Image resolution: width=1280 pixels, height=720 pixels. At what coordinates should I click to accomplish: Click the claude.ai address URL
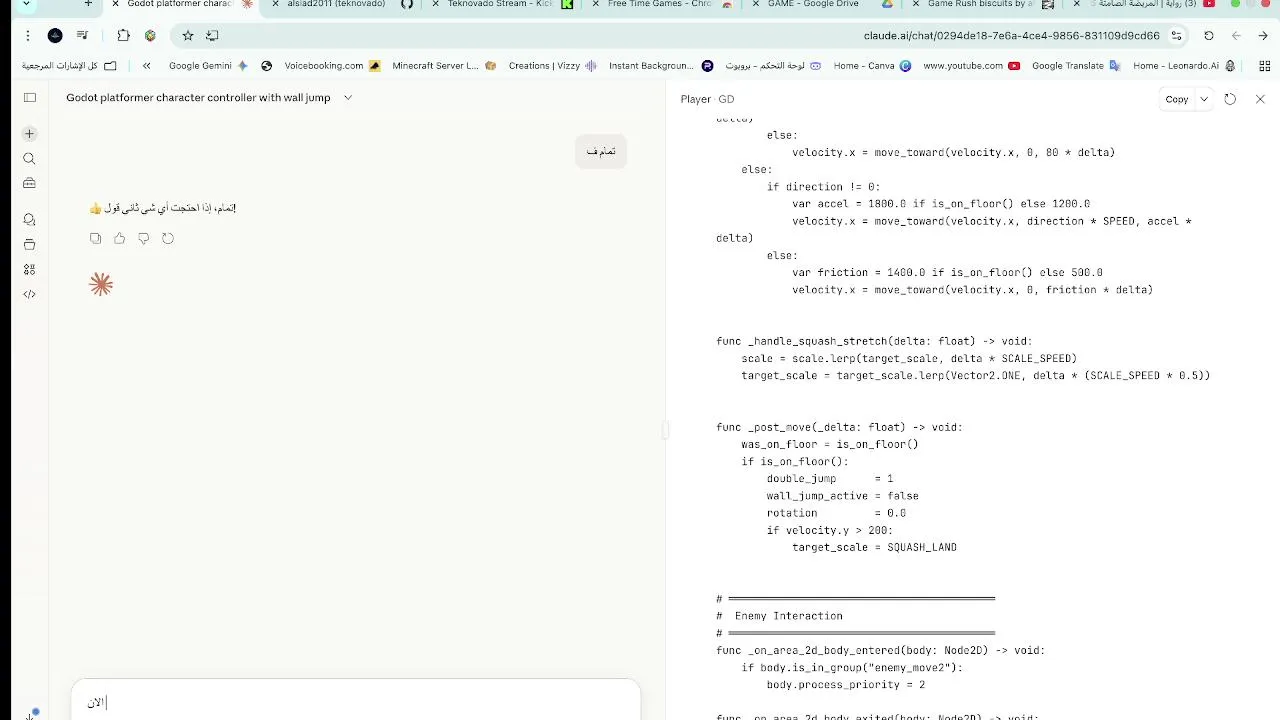pyautogui.click(x=1011, y=36)
